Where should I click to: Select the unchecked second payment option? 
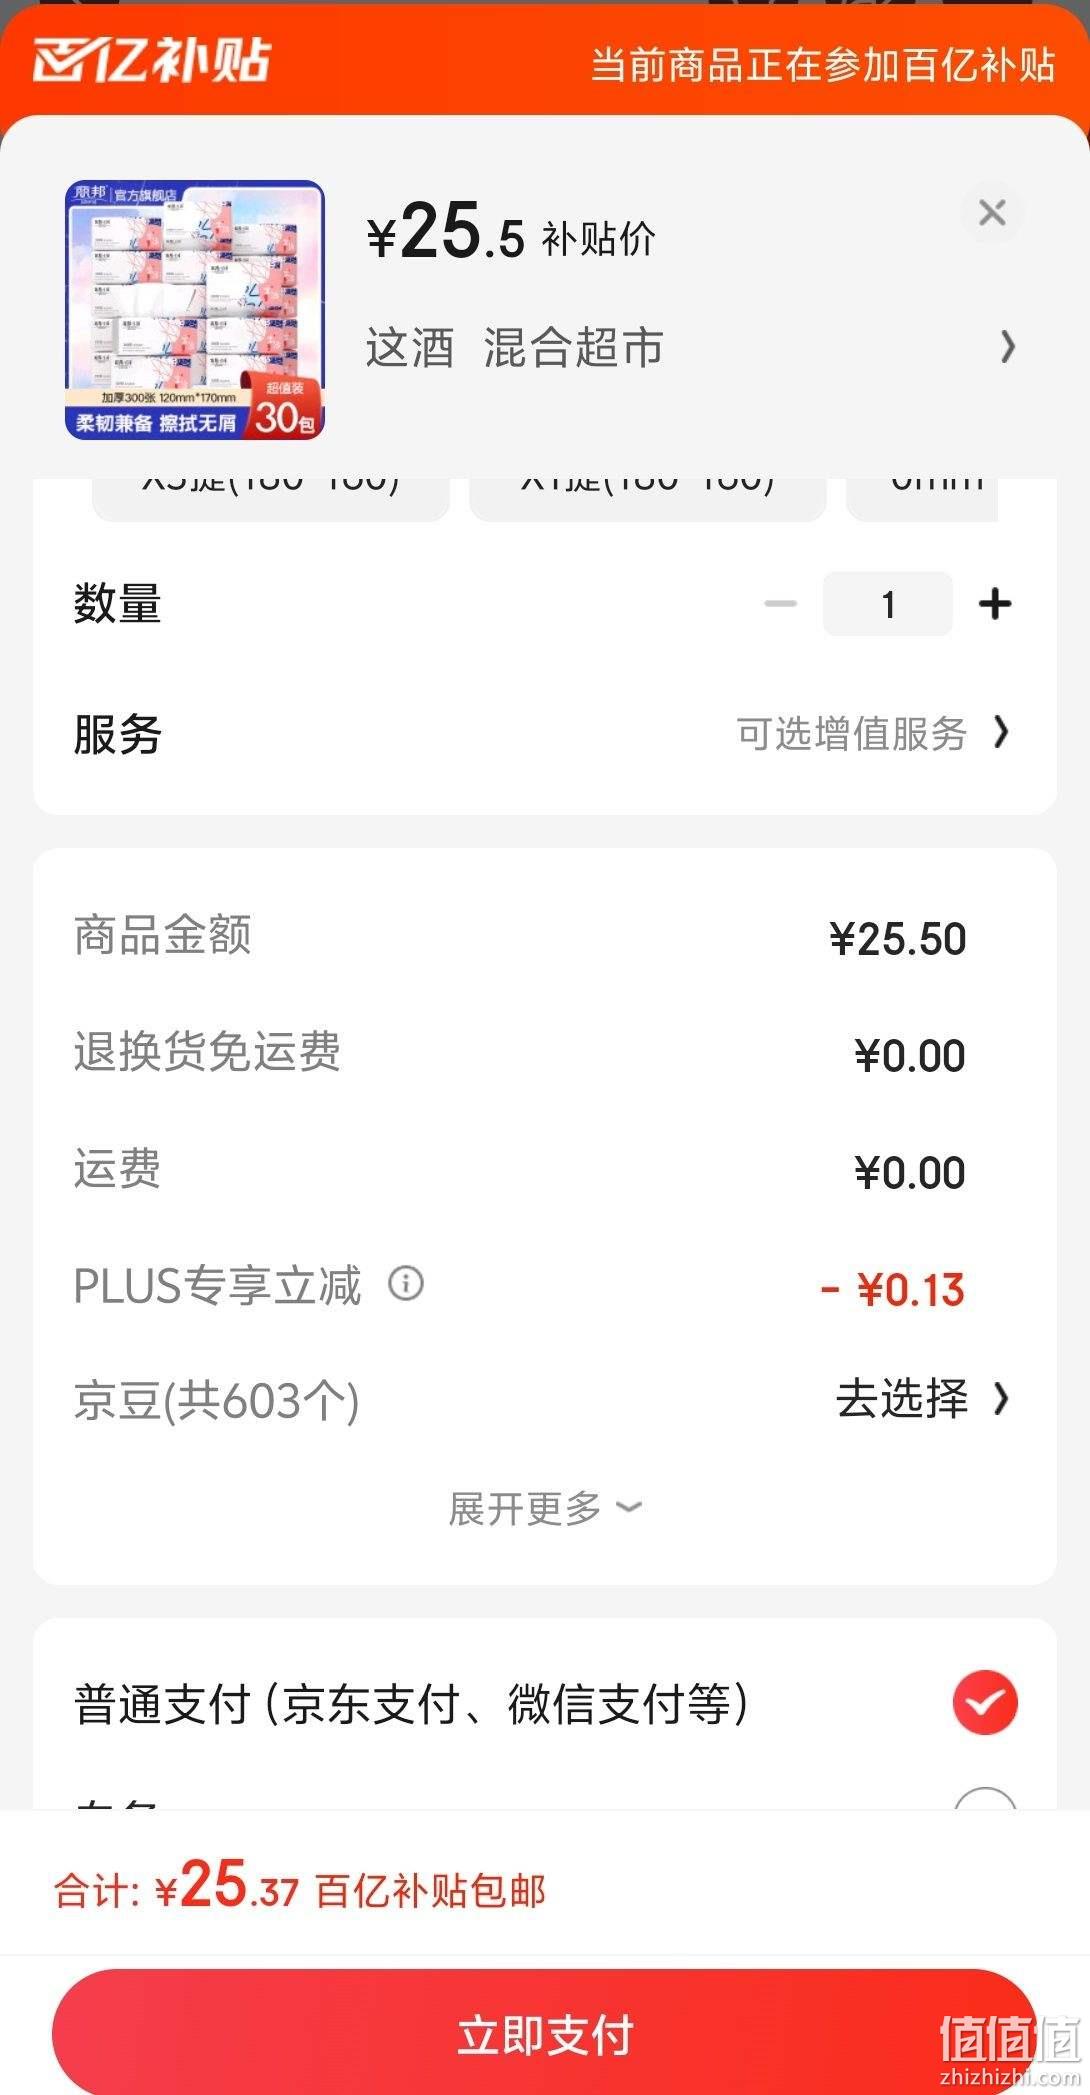[985, 1798]
